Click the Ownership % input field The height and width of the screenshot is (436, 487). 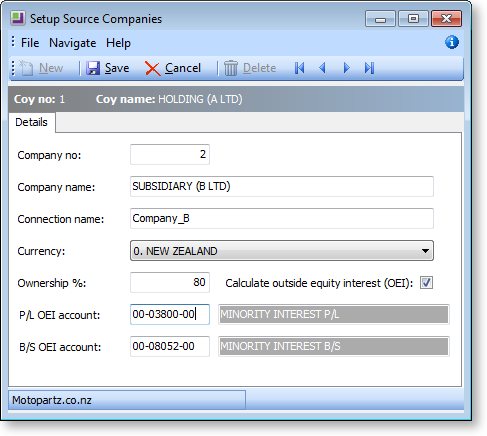(x=170, y=282)
